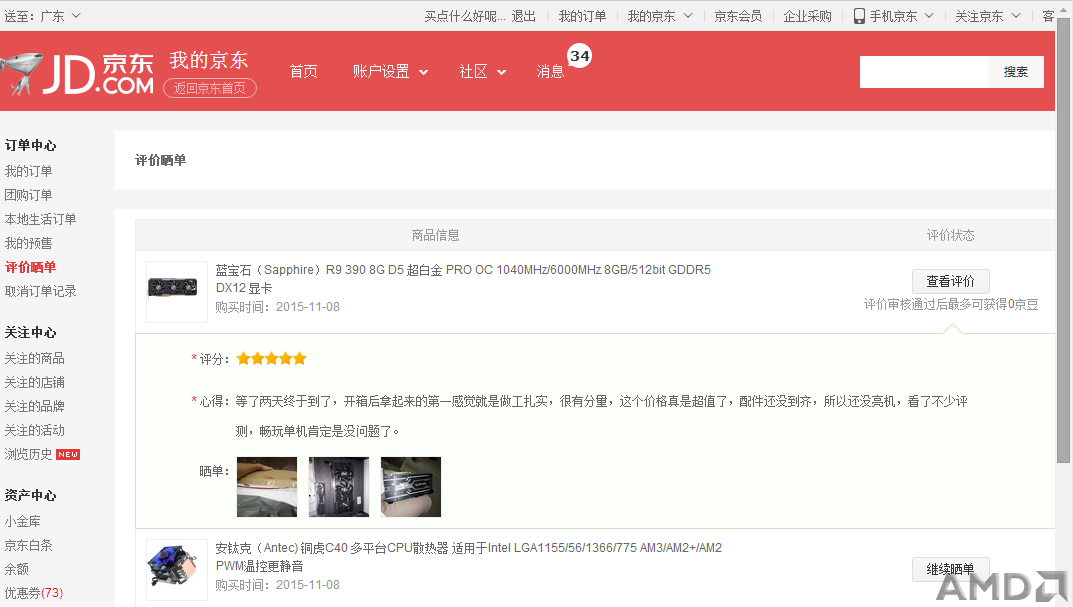Click the 返回京东首页 button
Image resolution: width=1073 pixels, height=607 pixels.
[209, 88]
